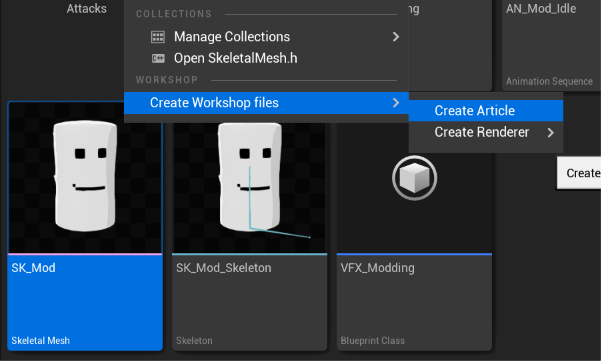The height and width of the screenshot is (361, 601).
Task: Select Create Renderer in the submenu
Action: click(486, 132)
